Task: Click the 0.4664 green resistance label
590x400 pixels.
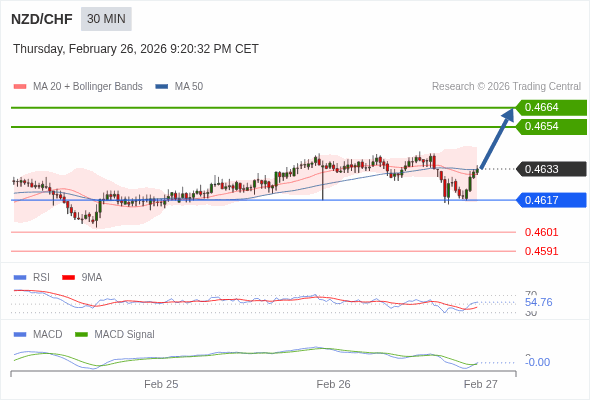Action: pos(551,108)
